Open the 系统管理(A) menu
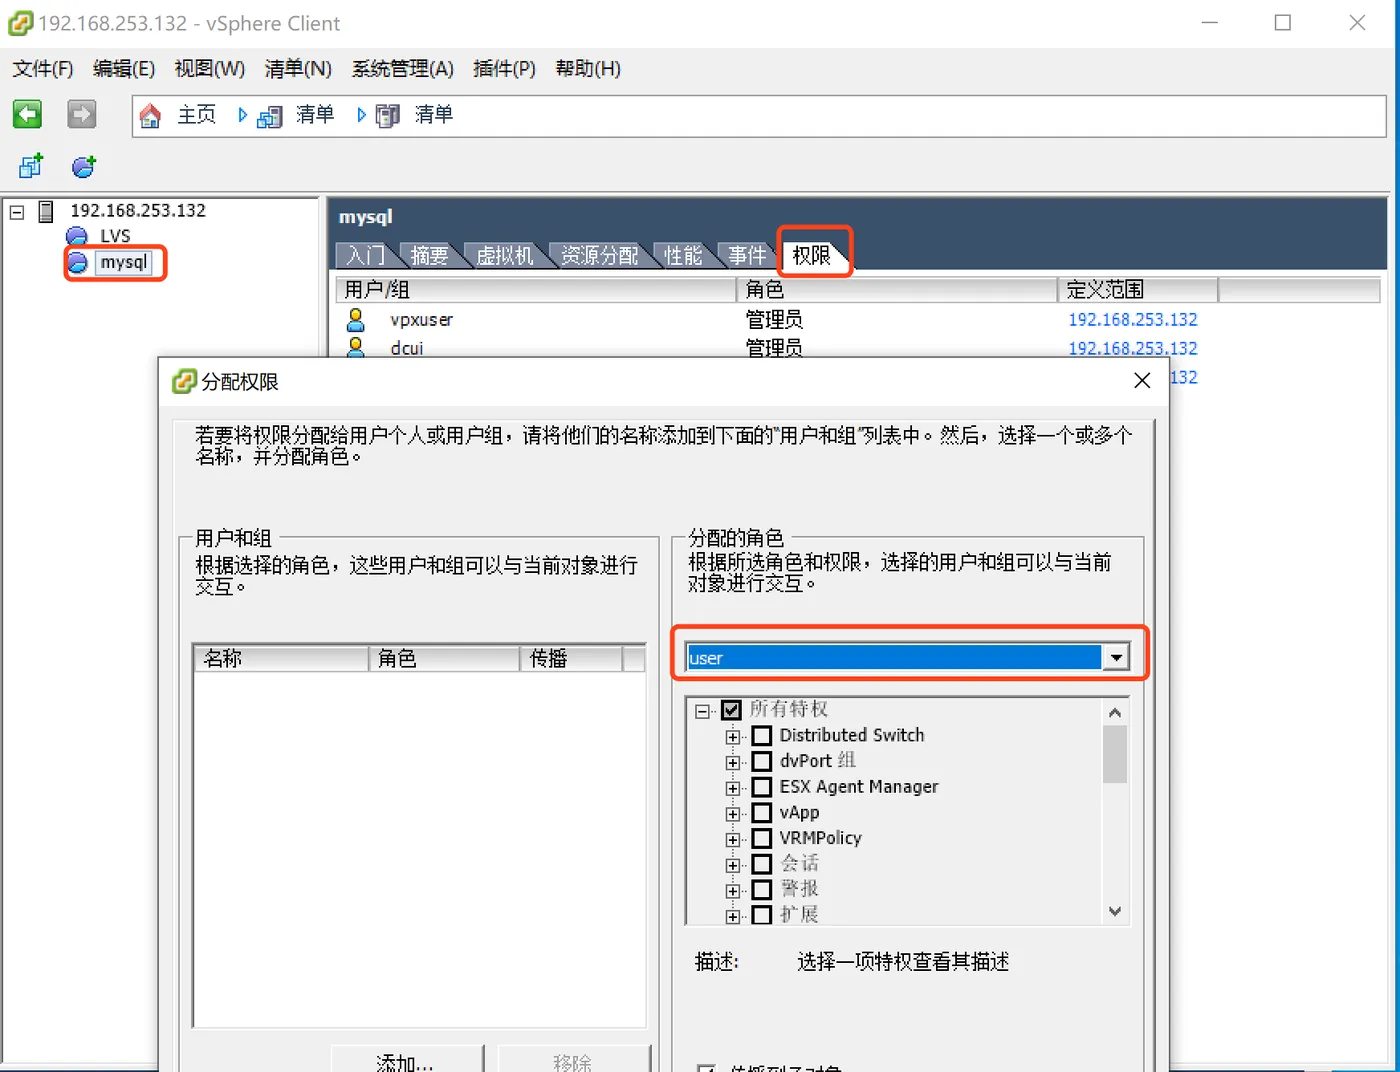1400x1072 pixels. (x=402, y=69)
